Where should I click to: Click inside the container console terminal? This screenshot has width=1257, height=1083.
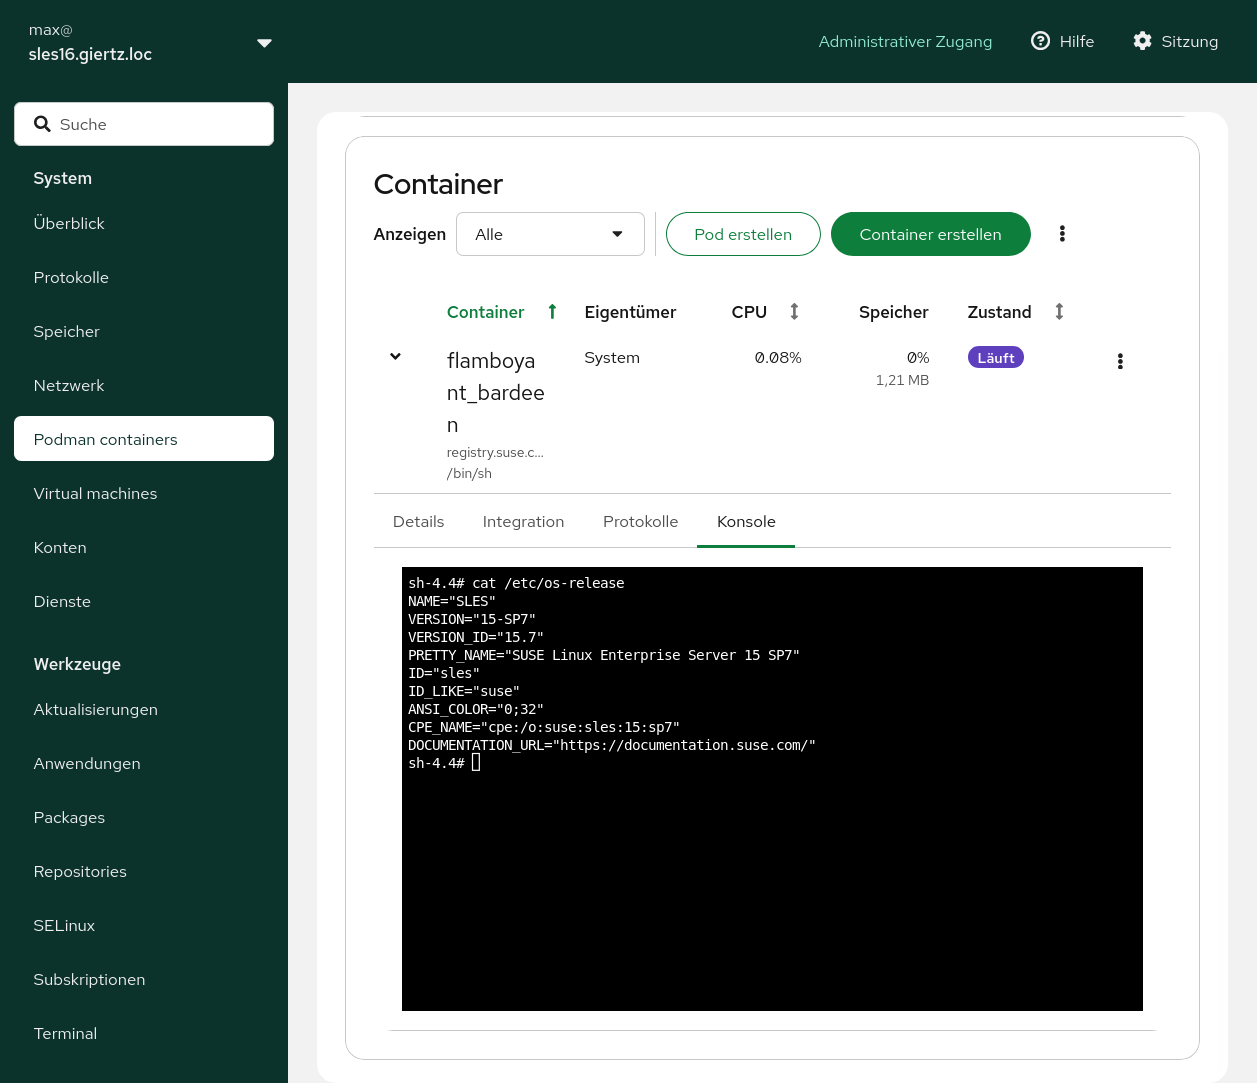[772, 880]
